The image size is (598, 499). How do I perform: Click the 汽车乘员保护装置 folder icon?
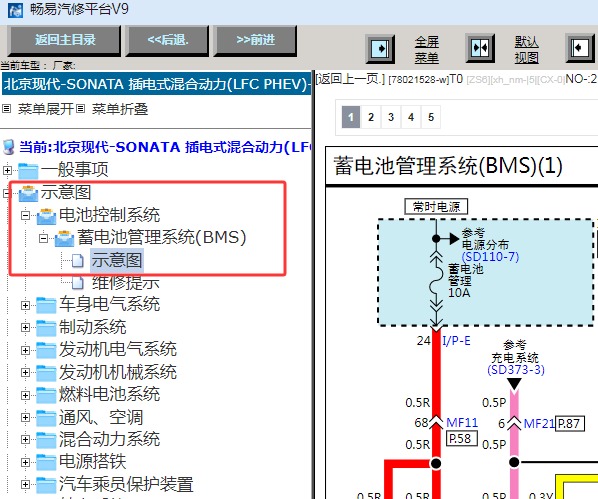tap(46, 485)
